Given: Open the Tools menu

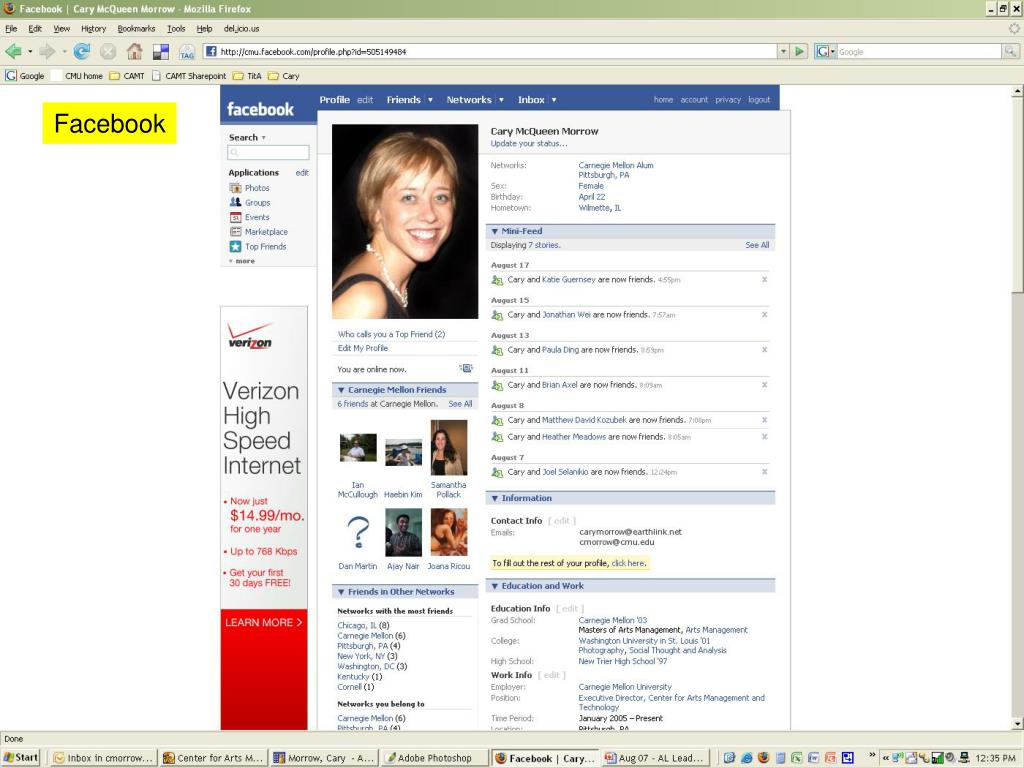Looking at the screenshot, I should [x=176, y=29].
